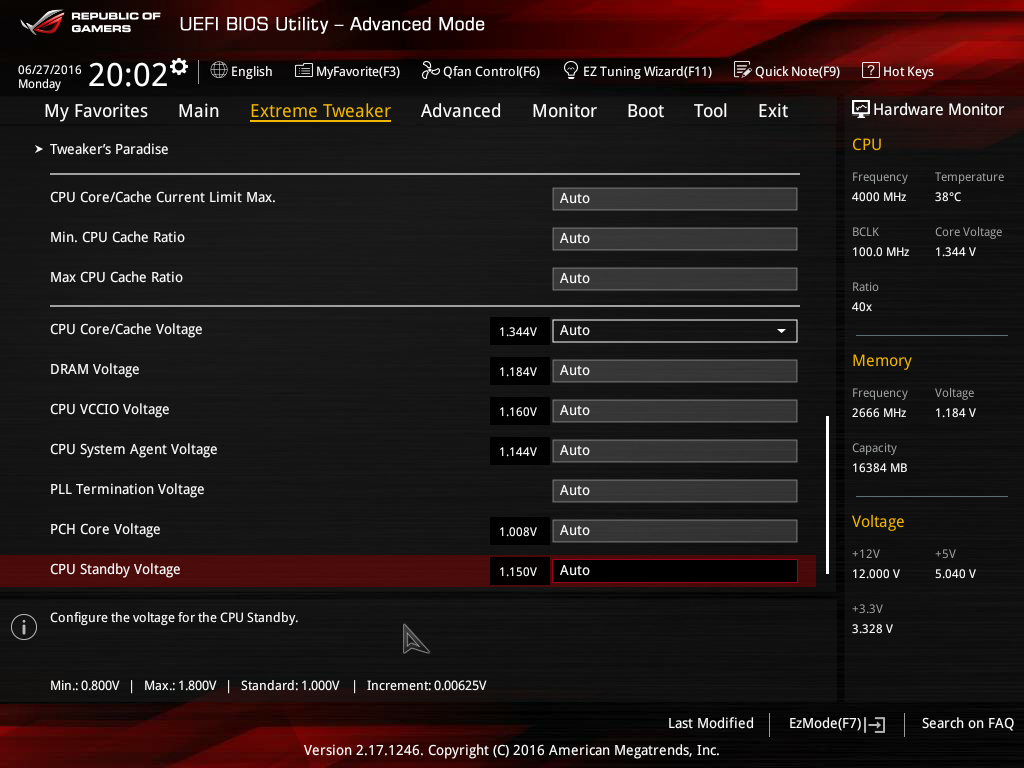Open CPU Core/Cache Voltage dropdown arrow

(781, 331)
